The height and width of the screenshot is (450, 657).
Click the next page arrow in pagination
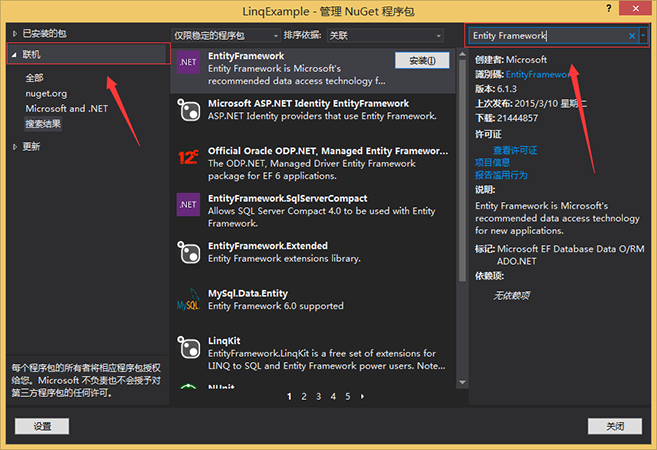[362, 396]
